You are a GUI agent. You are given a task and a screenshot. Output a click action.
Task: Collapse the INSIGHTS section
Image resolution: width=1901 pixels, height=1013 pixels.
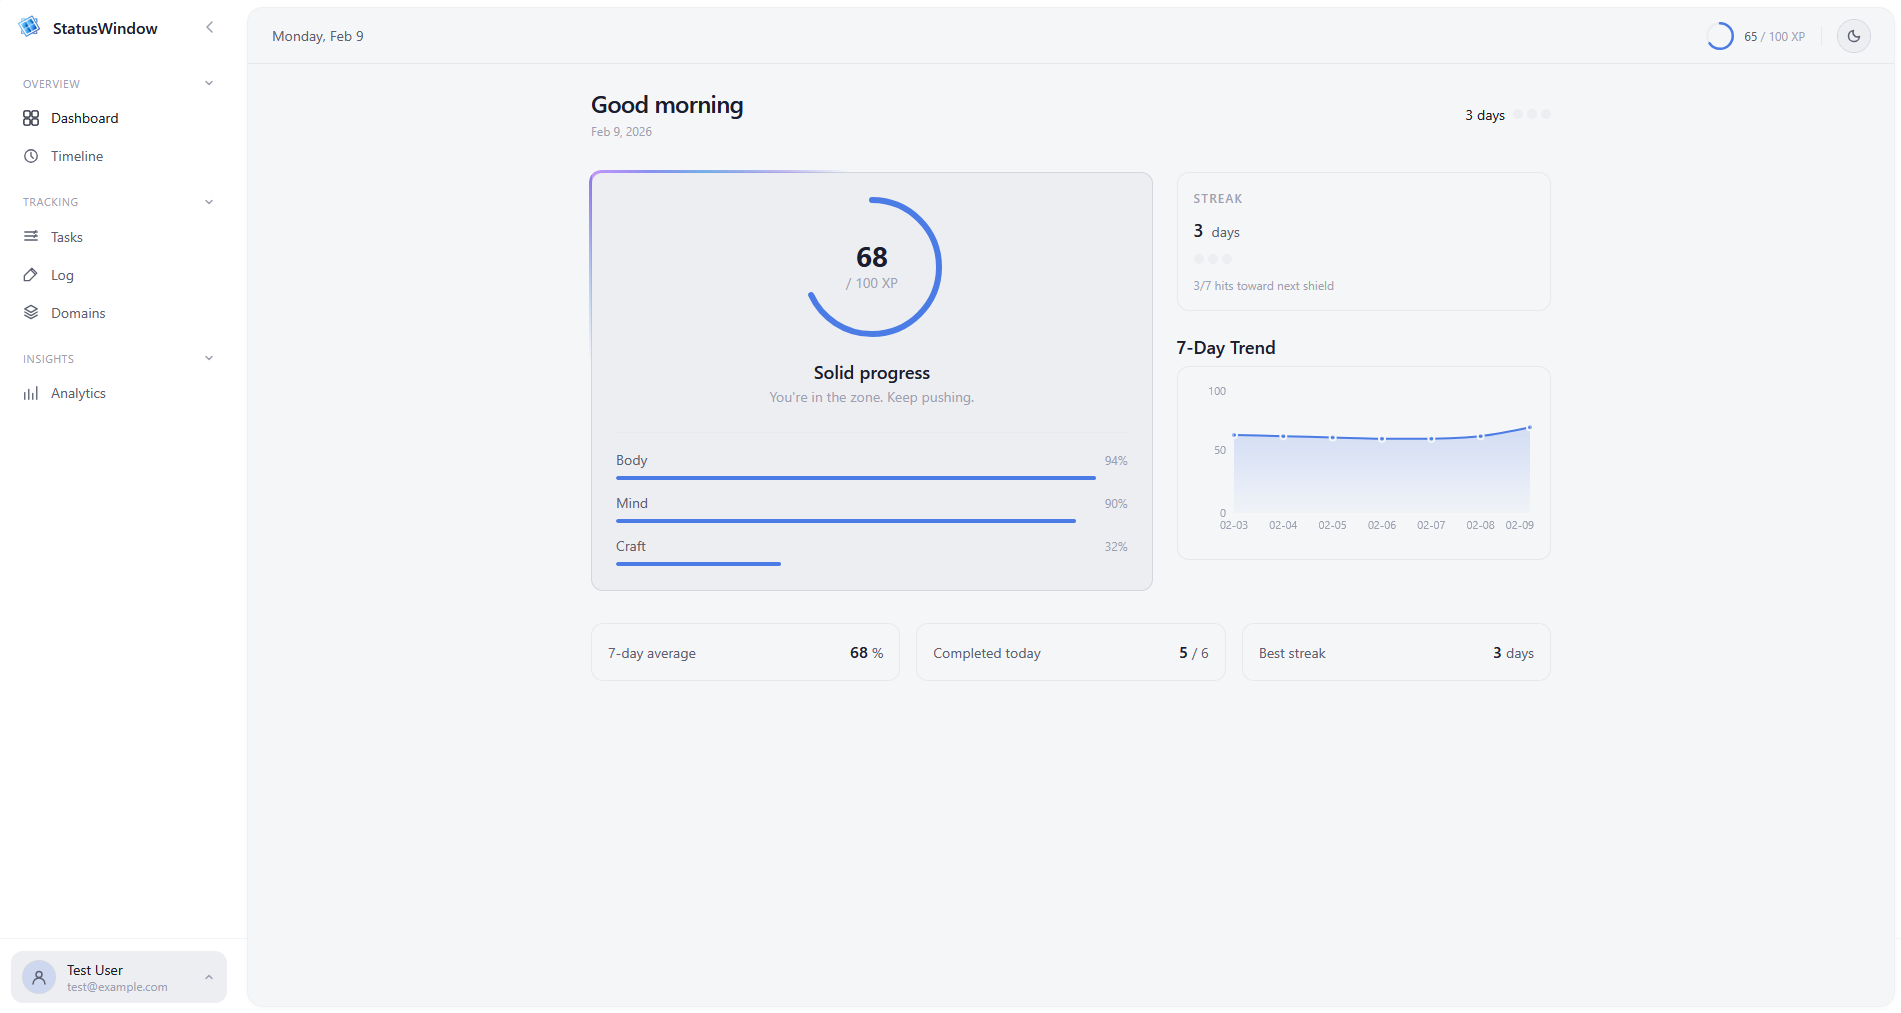point(207,357)
